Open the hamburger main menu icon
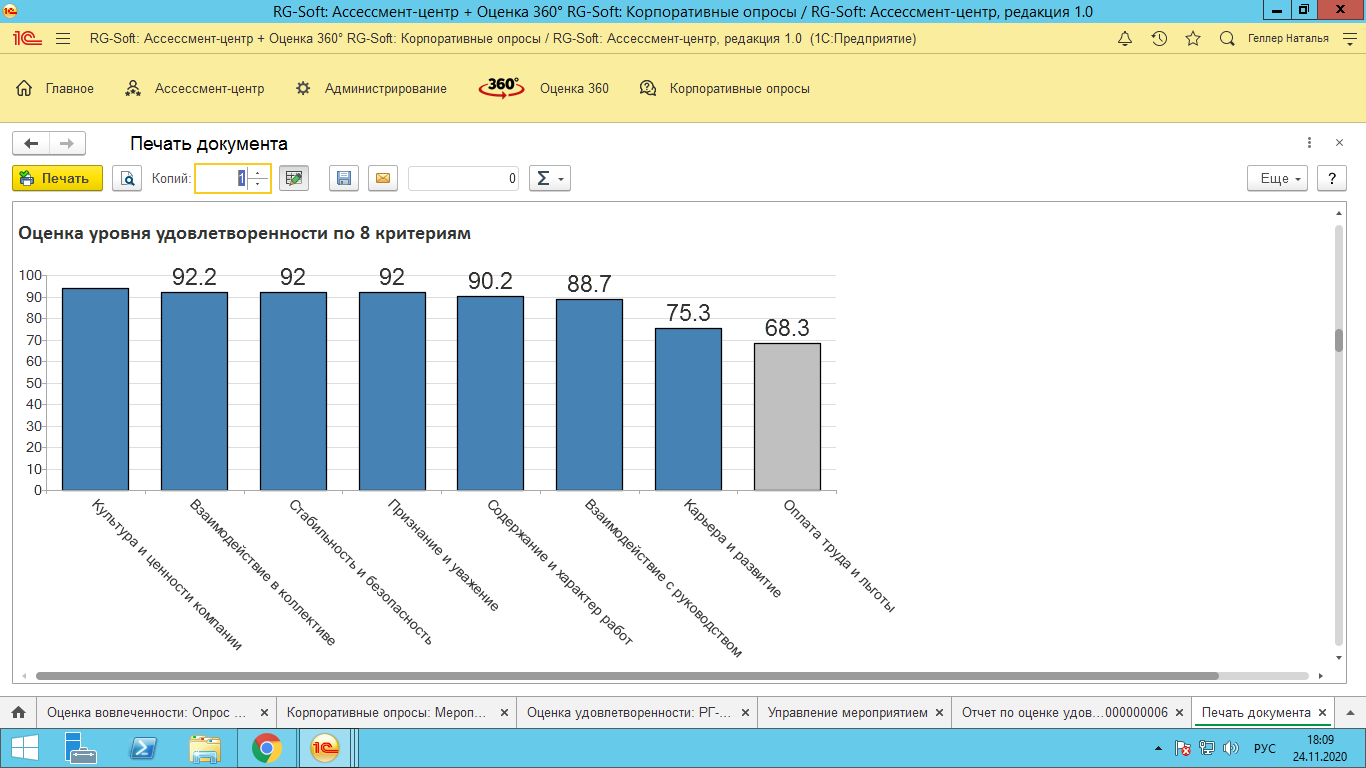 (x=63, y=39)
